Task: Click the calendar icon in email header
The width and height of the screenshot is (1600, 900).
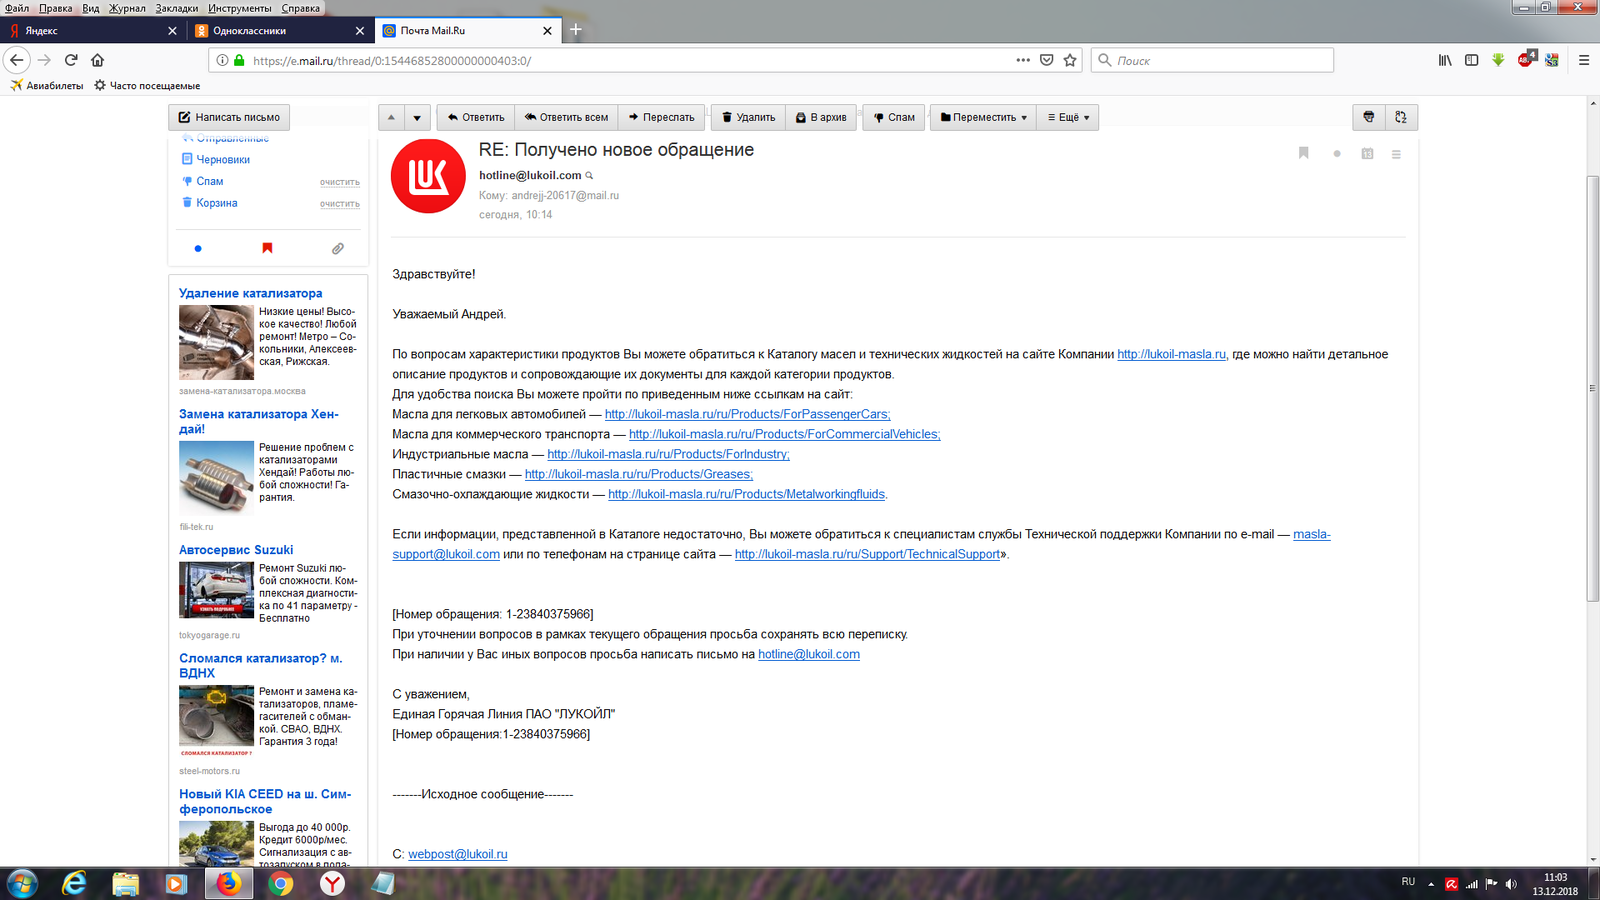Action: tap(1367, 154)
